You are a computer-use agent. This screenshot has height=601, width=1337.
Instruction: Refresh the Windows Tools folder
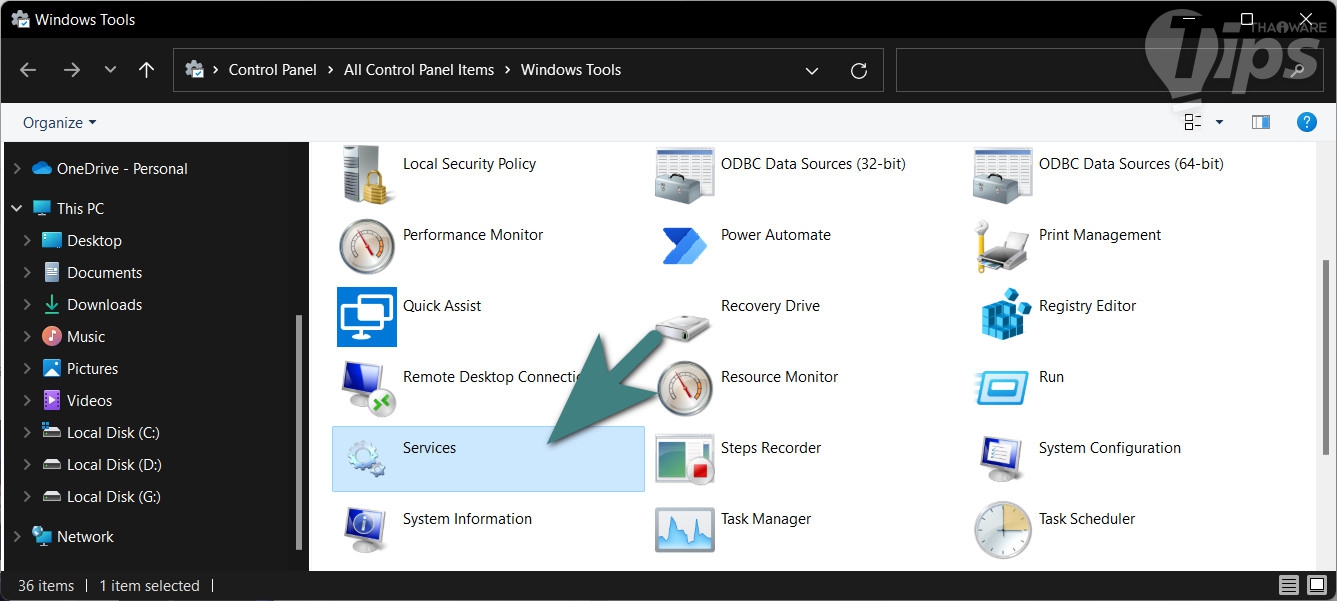[x=858, y=70]
